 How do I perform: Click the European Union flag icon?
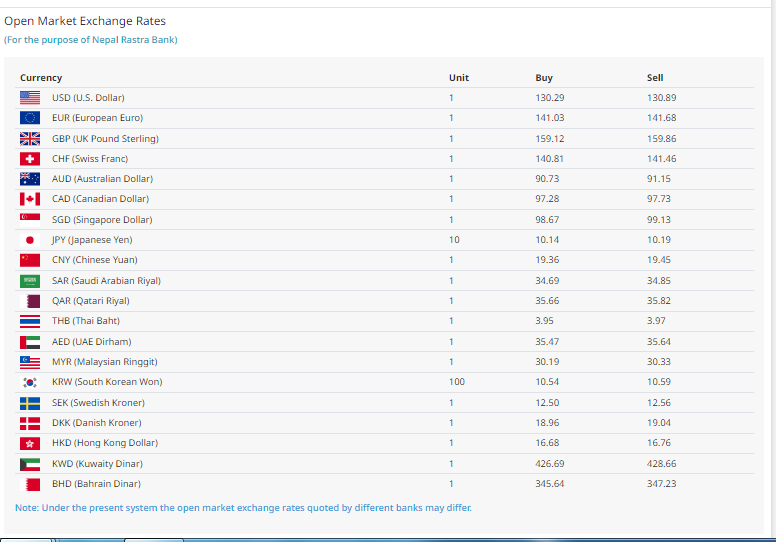[30, 118]
